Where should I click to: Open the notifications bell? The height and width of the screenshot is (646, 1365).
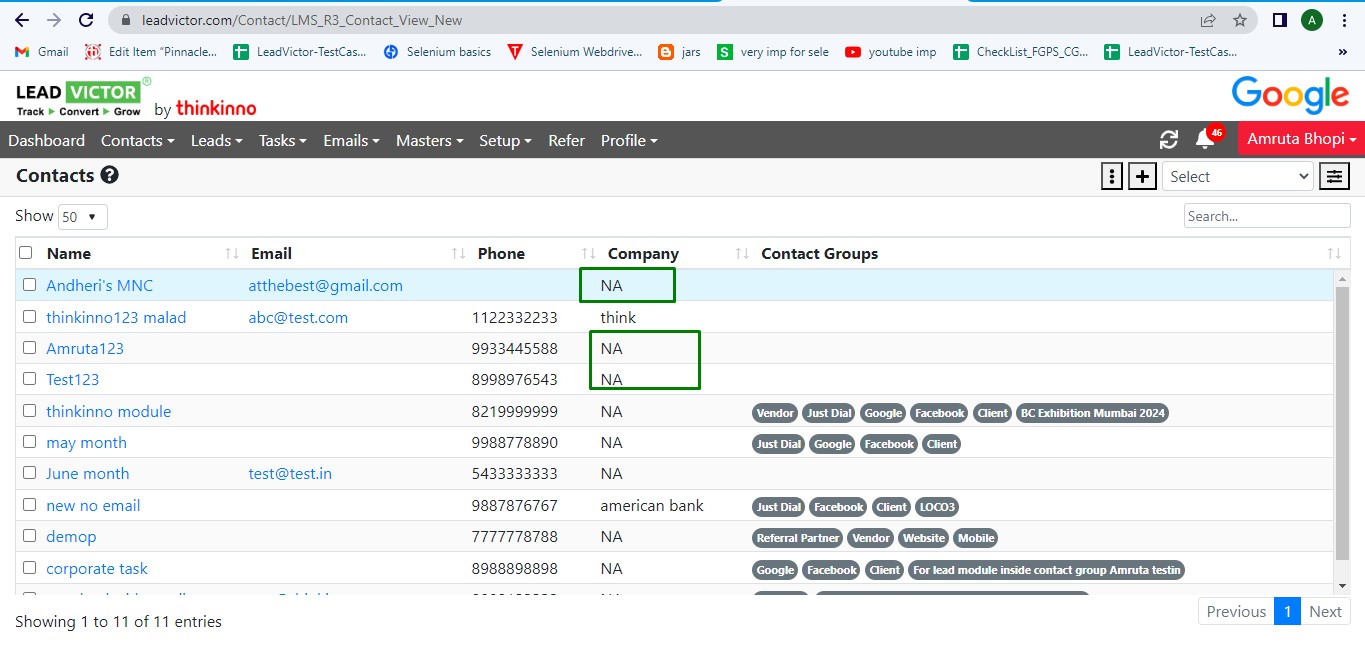click(1205, 140)
